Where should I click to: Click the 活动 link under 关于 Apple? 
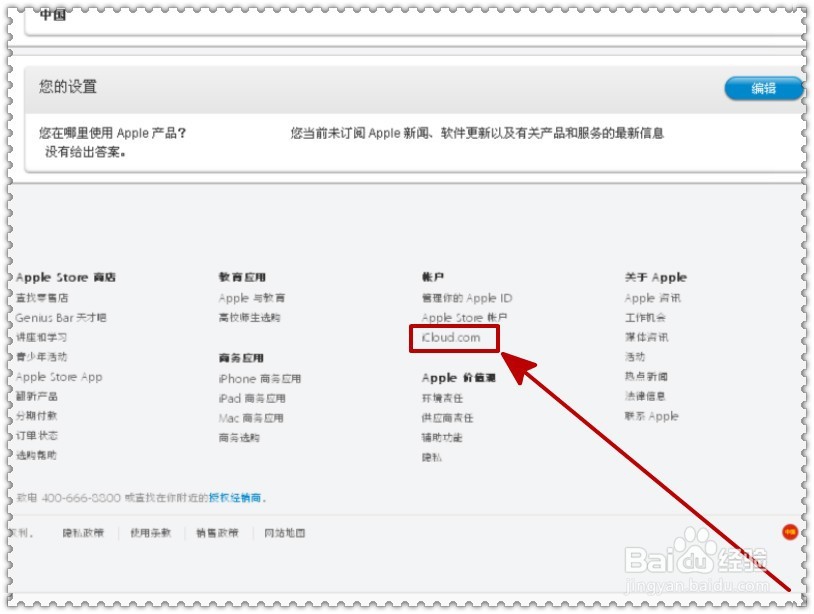pyautogui.click(x=635, y=357)
